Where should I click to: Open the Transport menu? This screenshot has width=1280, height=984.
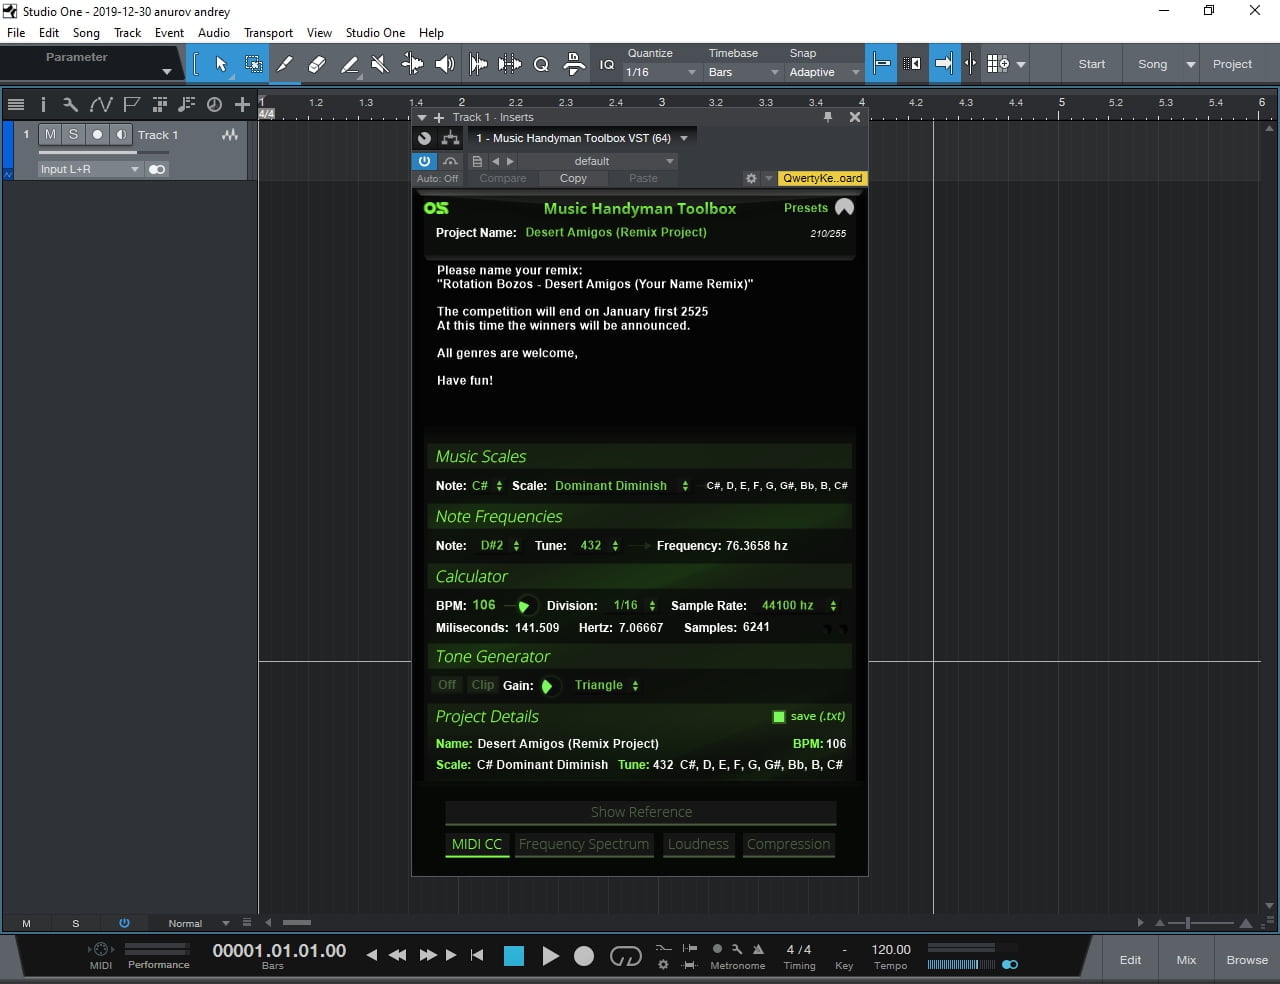coord(268,33)
